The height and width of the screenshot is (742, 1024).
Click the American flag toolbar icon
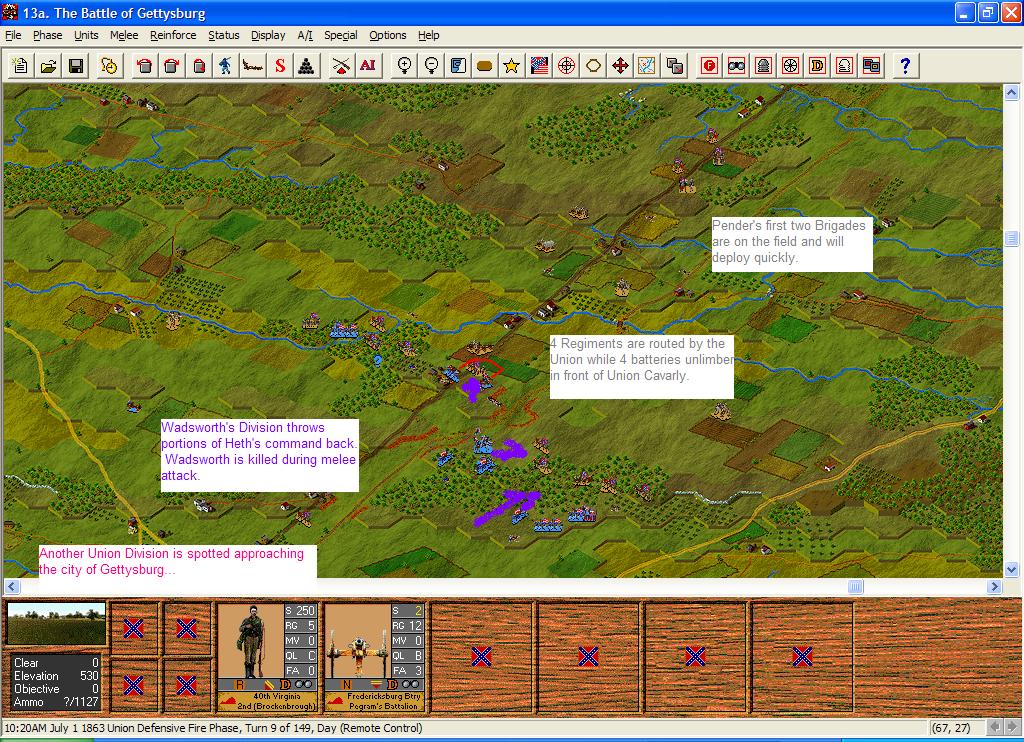(x=539, y=65)
